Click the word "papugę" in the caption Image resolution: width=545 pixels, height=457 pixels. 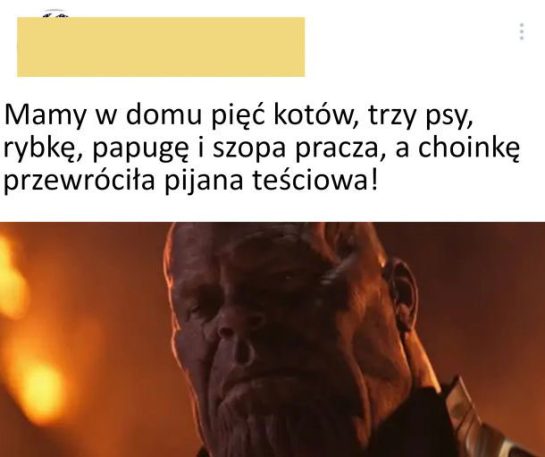(x=142, y=149)
